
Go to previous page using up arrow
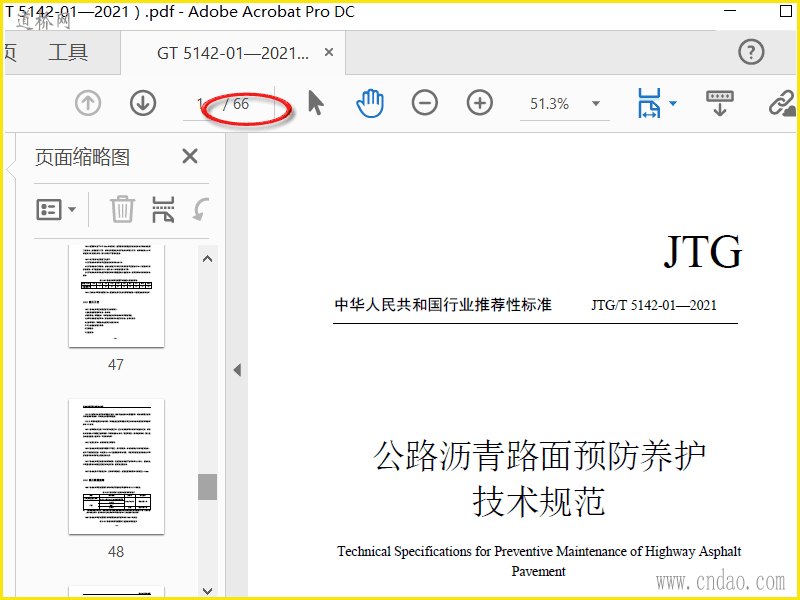click(88, 104)
